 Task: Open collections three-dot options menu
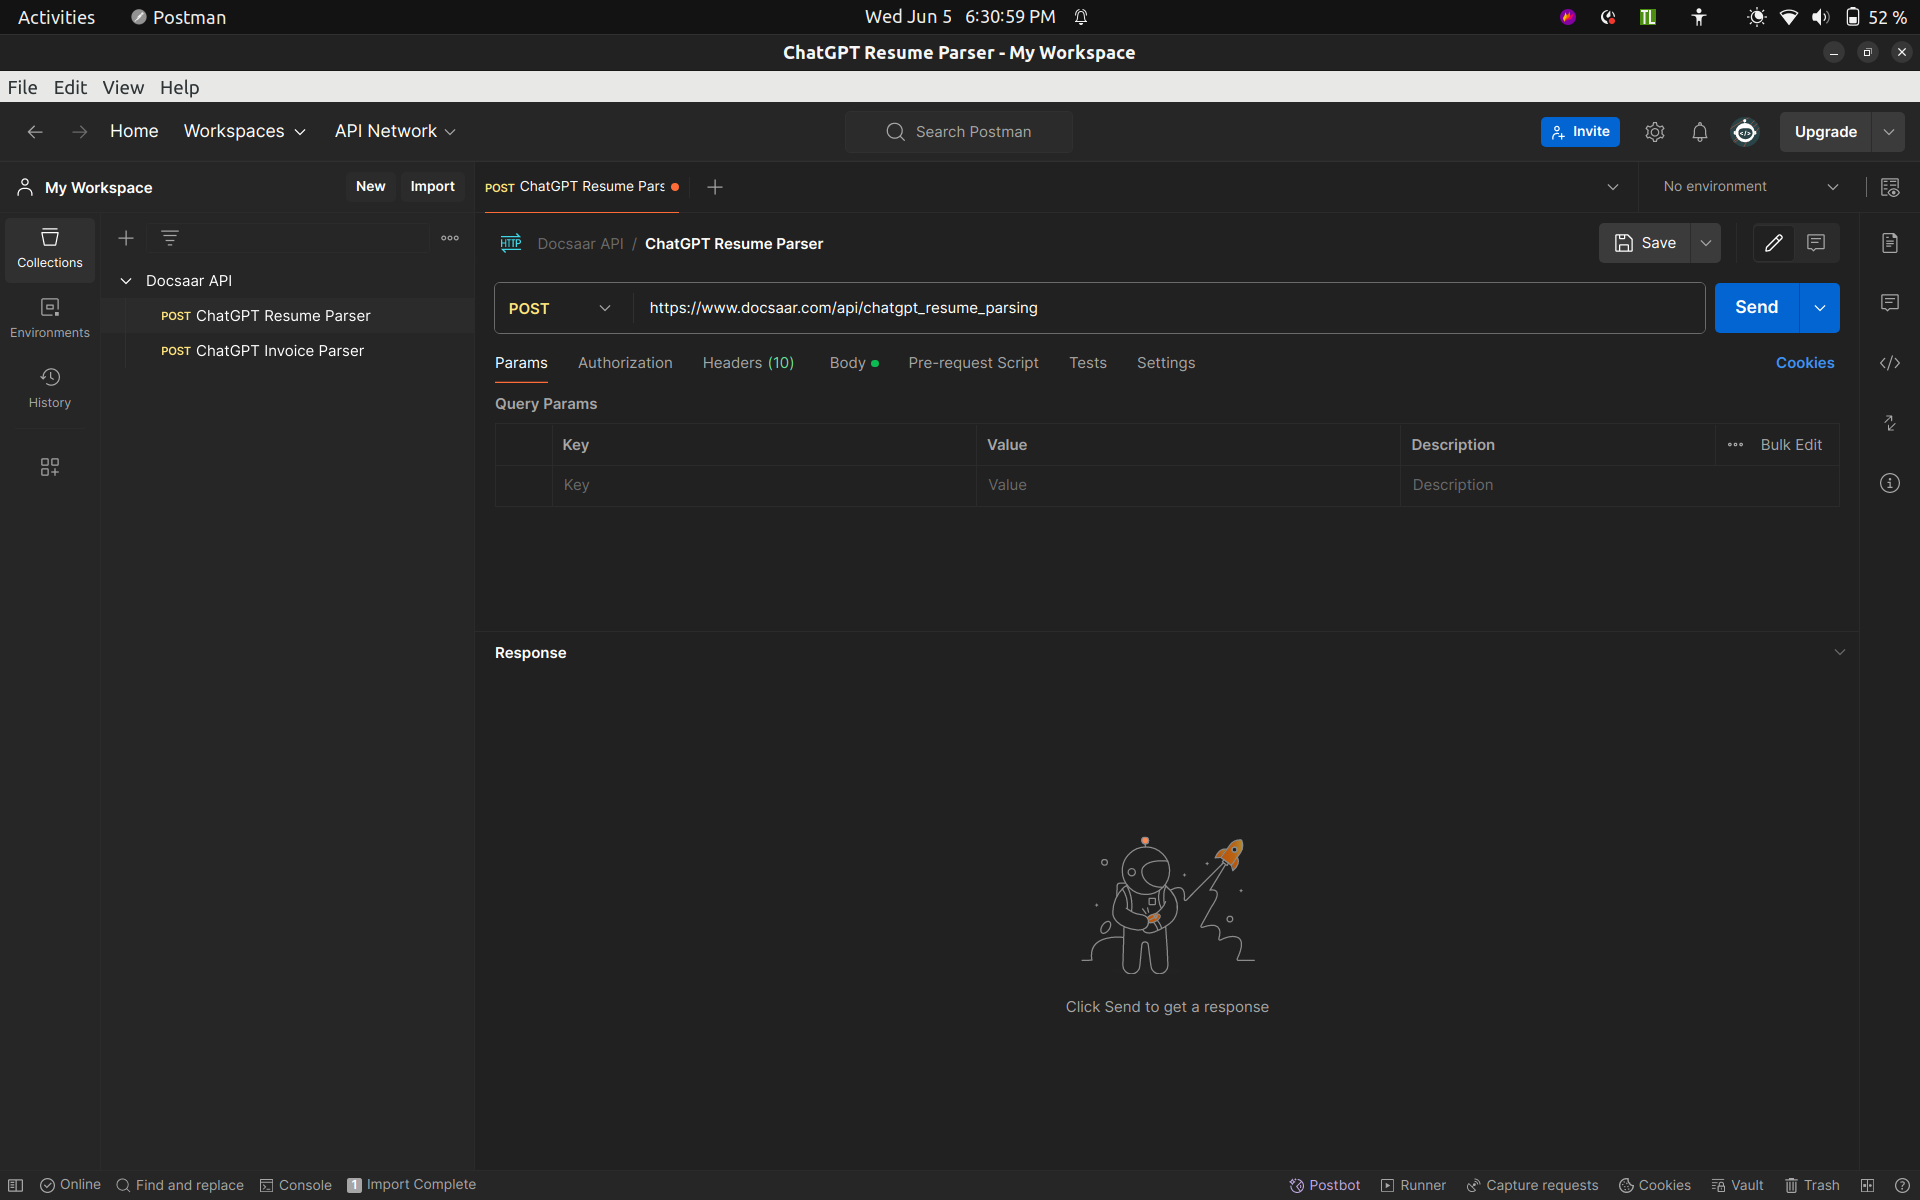pyautogui.click(x=450, y=238)
